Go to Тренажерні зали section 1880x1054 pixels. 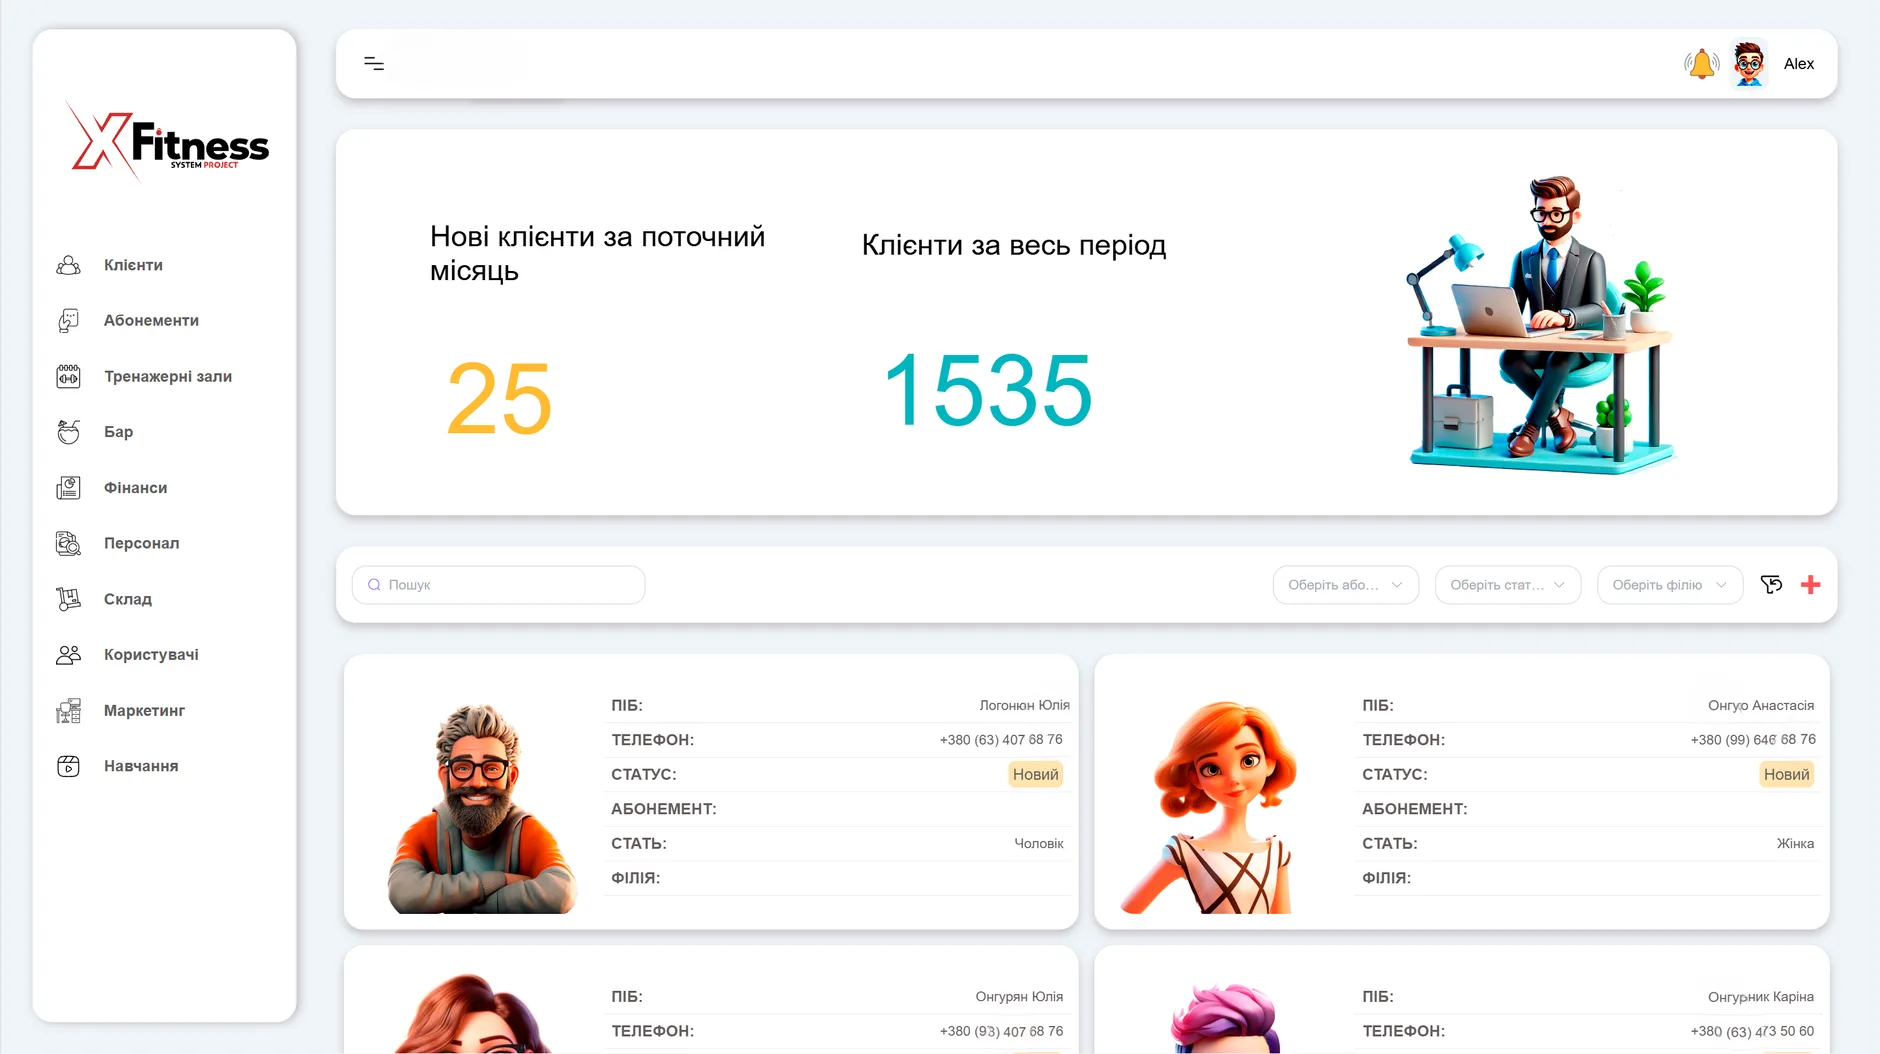point(168,376)
